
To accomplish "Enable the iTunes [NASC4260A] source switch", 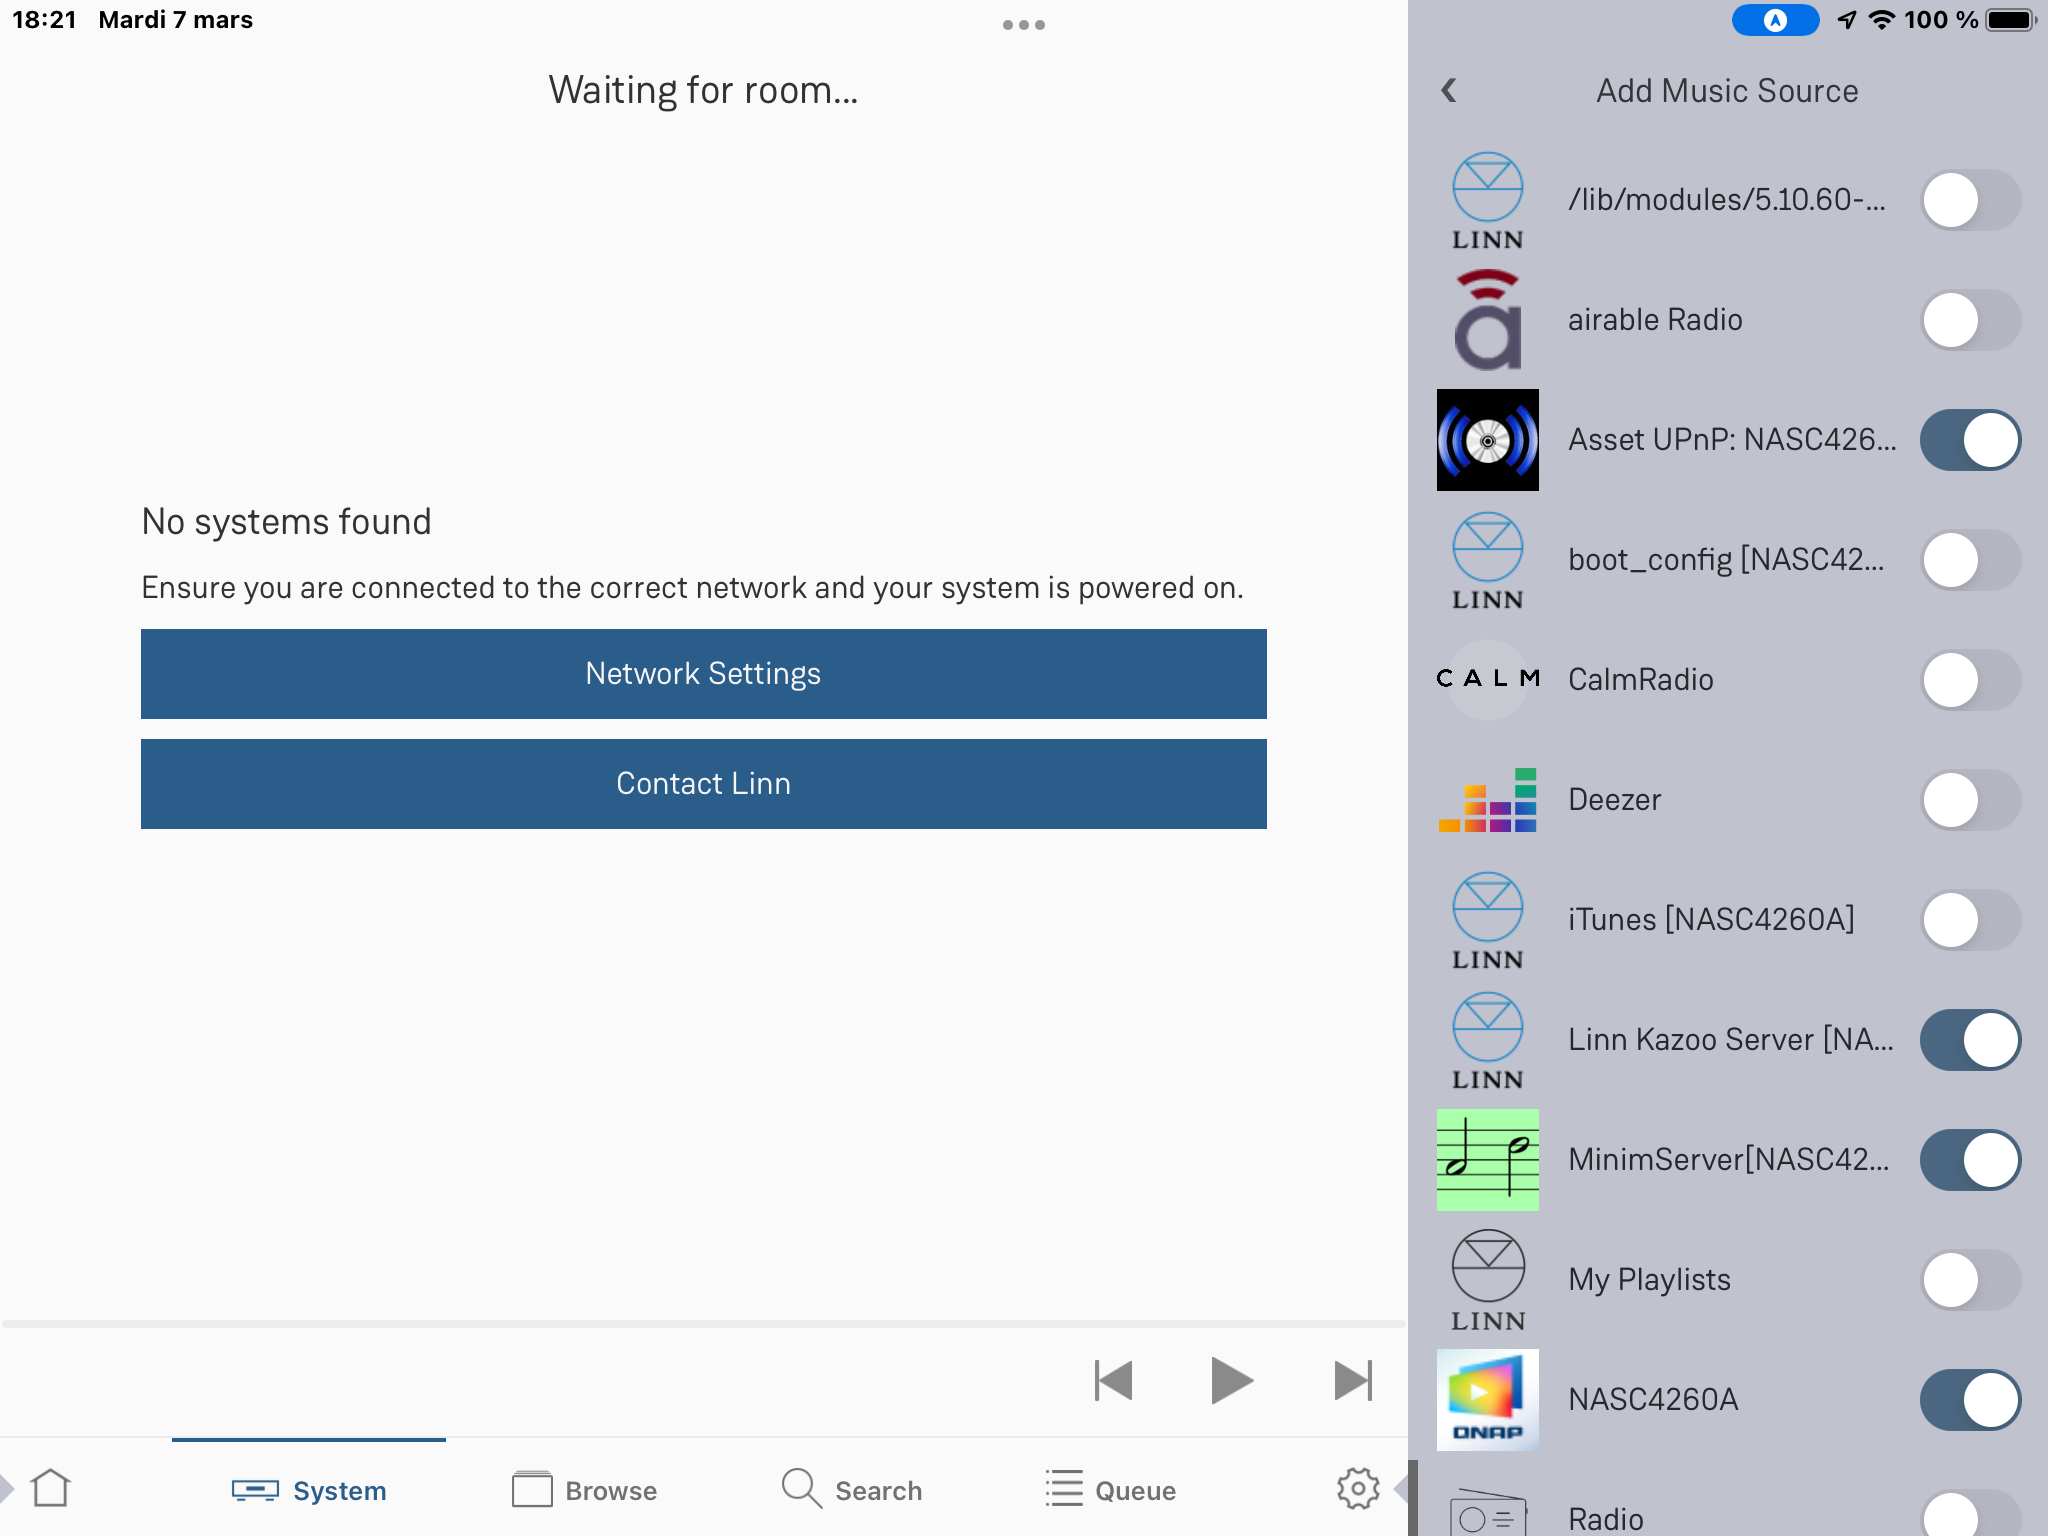I will pos(1969,920).
